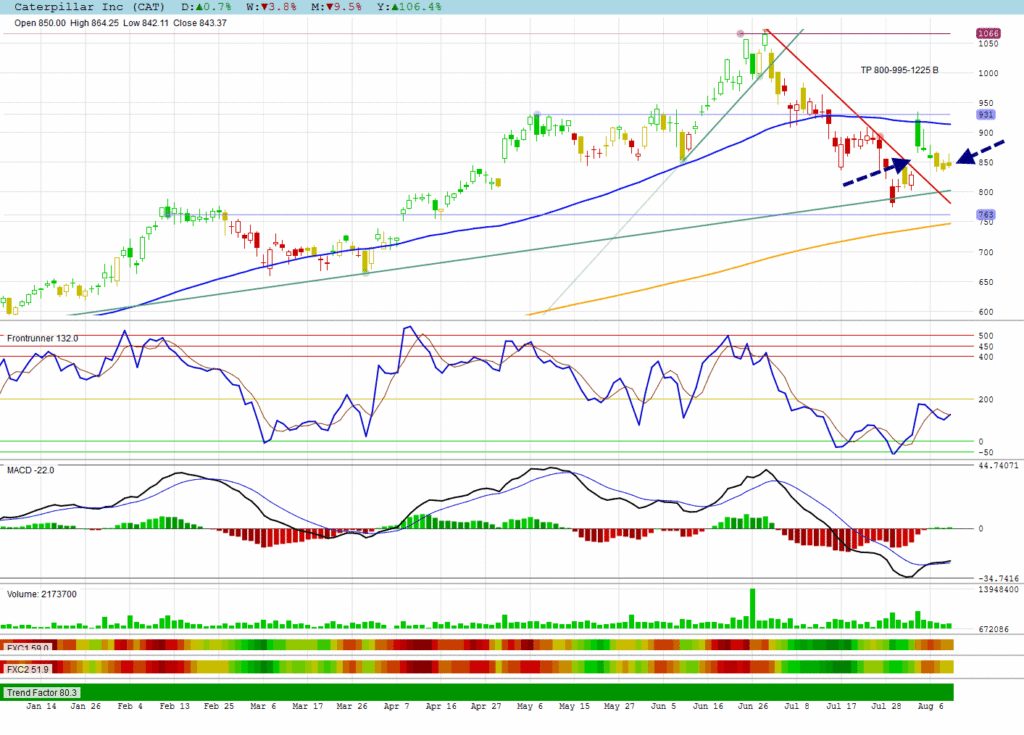Click the 763 price level tag
The image size is (1024, 735).
tap(985, 214)
